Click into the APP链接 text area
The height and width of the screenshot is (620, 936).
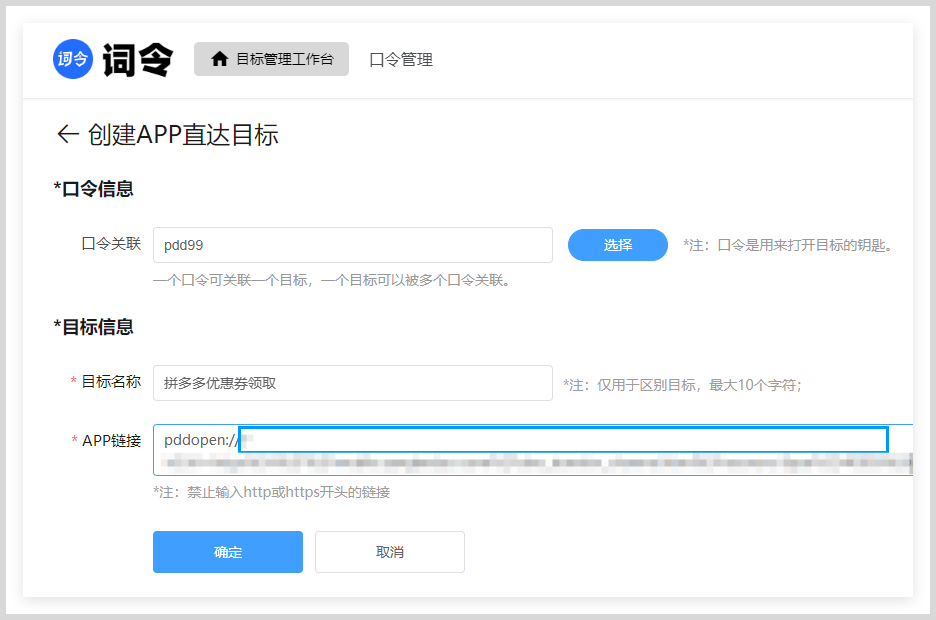point(532,450)
